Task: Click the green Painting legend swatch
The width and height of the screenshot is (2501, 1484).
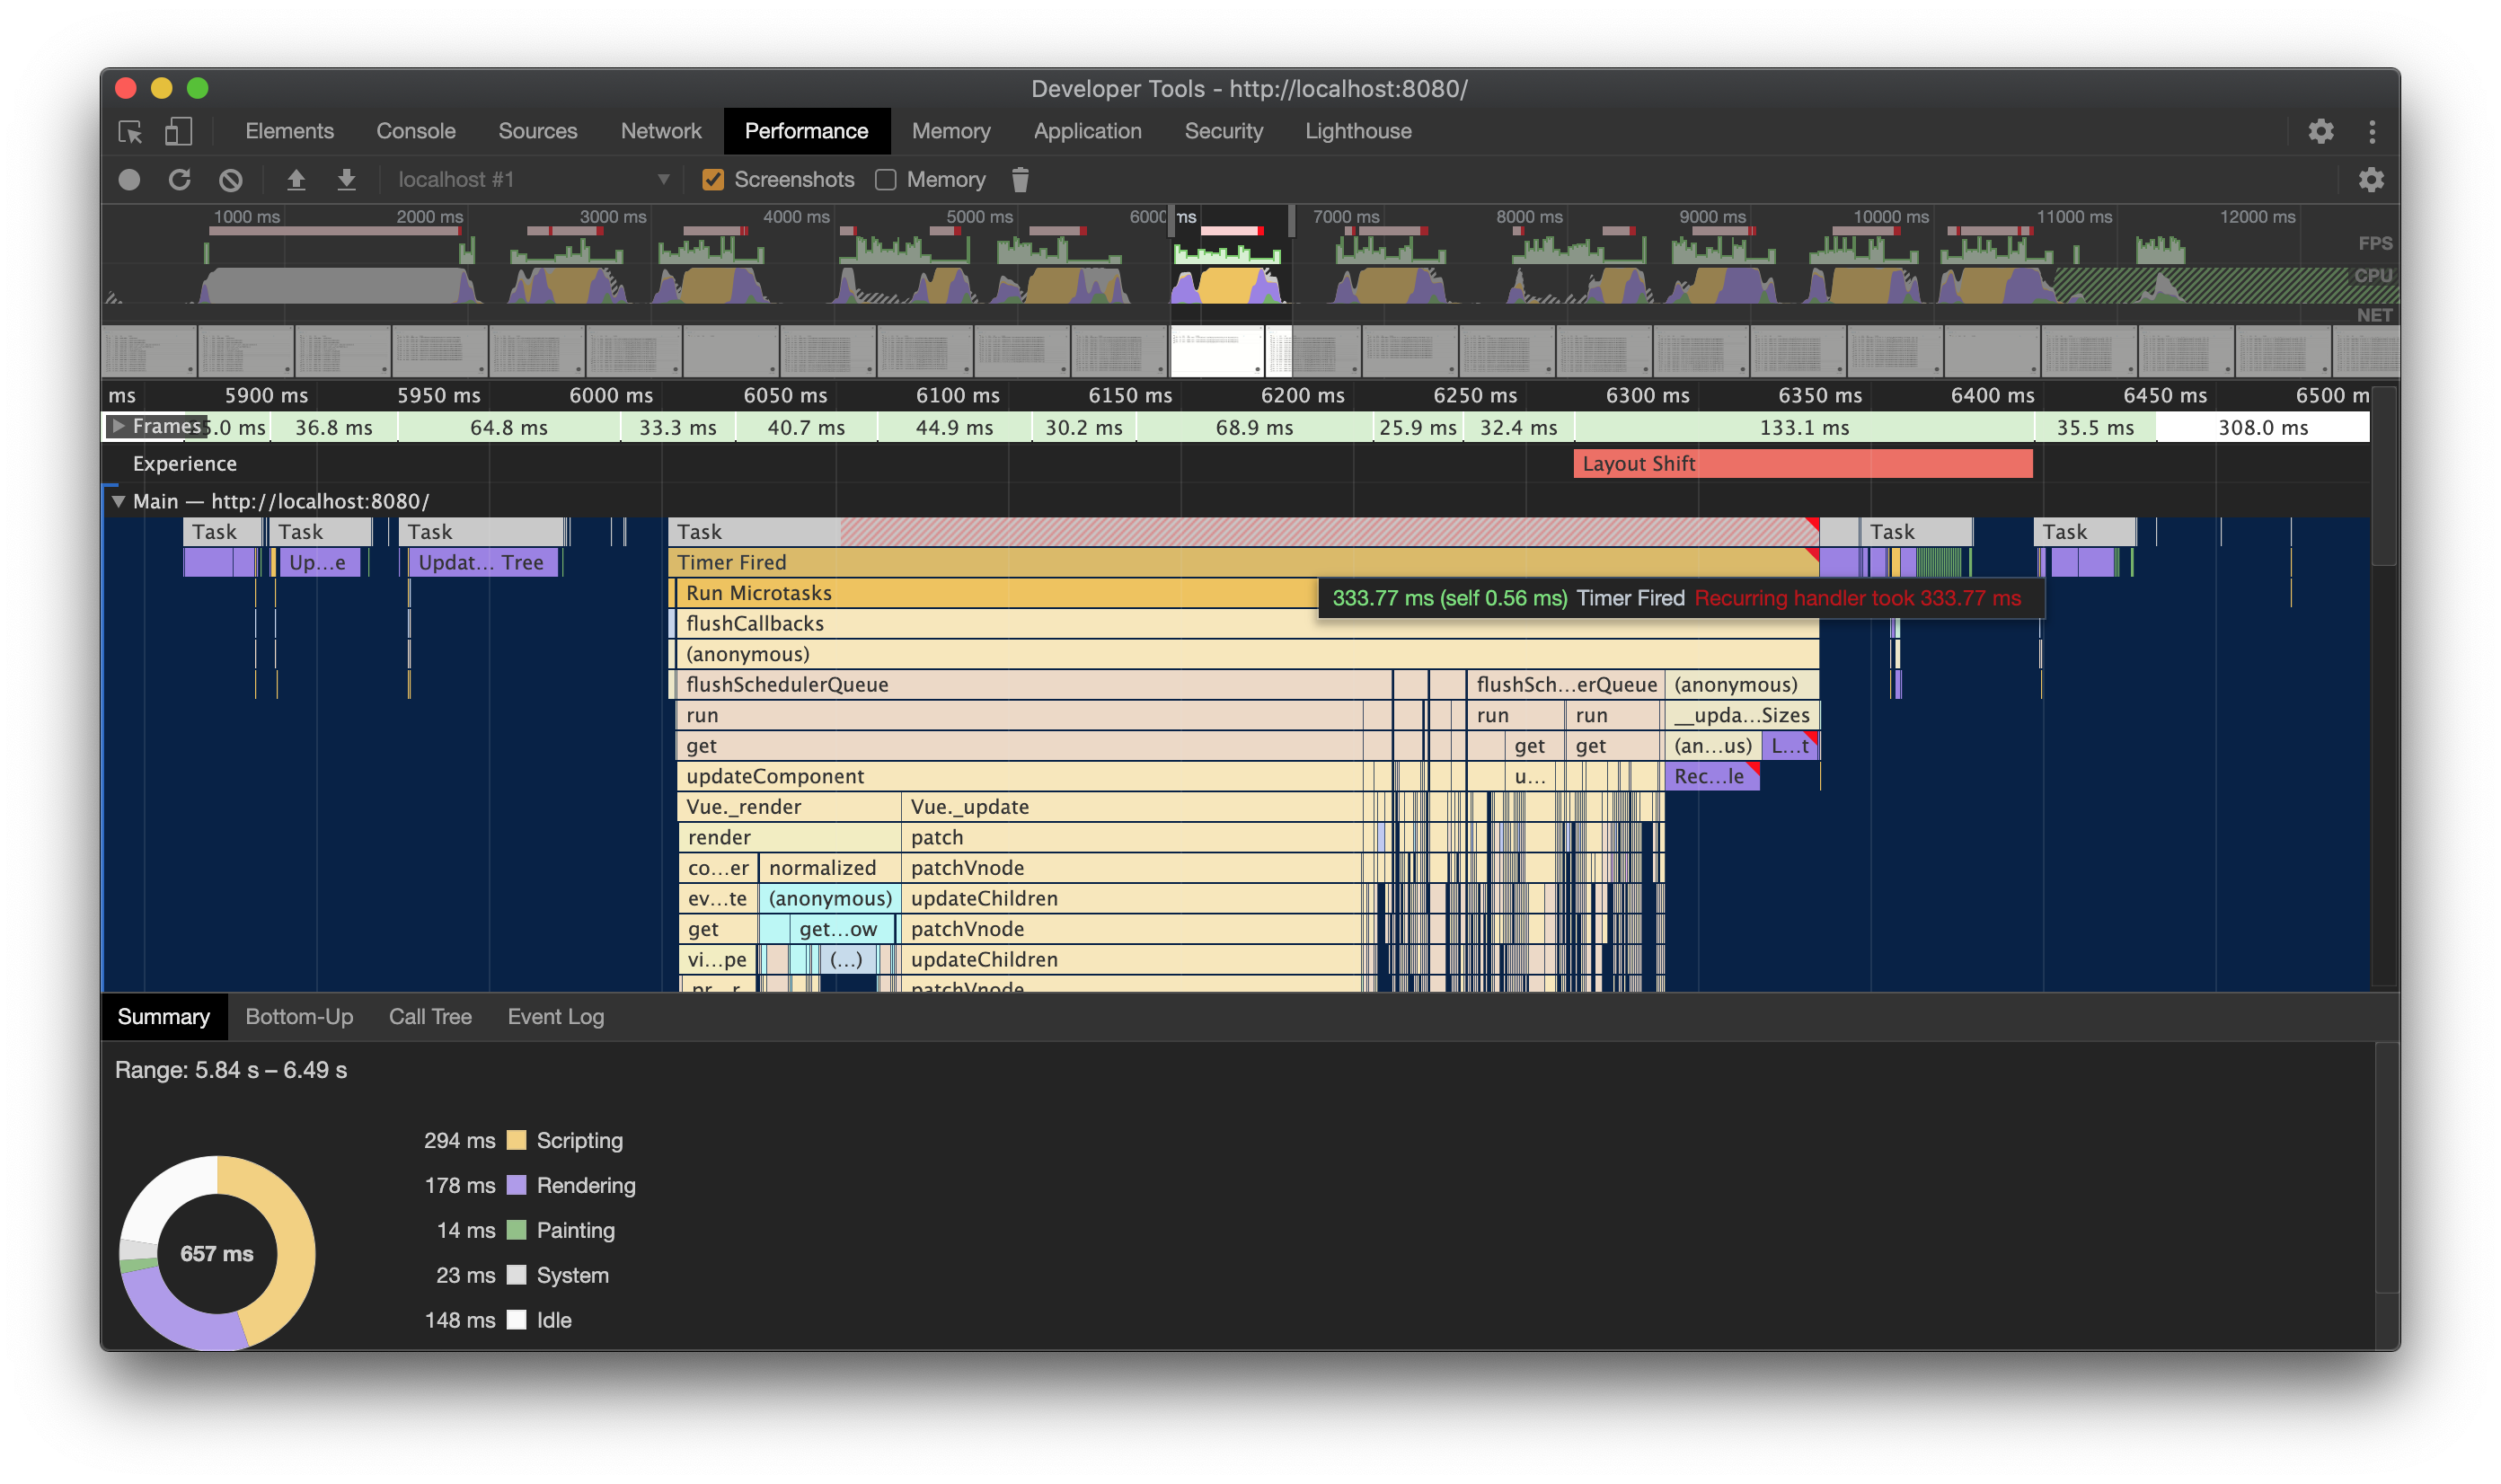Action: pyautogui.click(x=516, y=1230)
